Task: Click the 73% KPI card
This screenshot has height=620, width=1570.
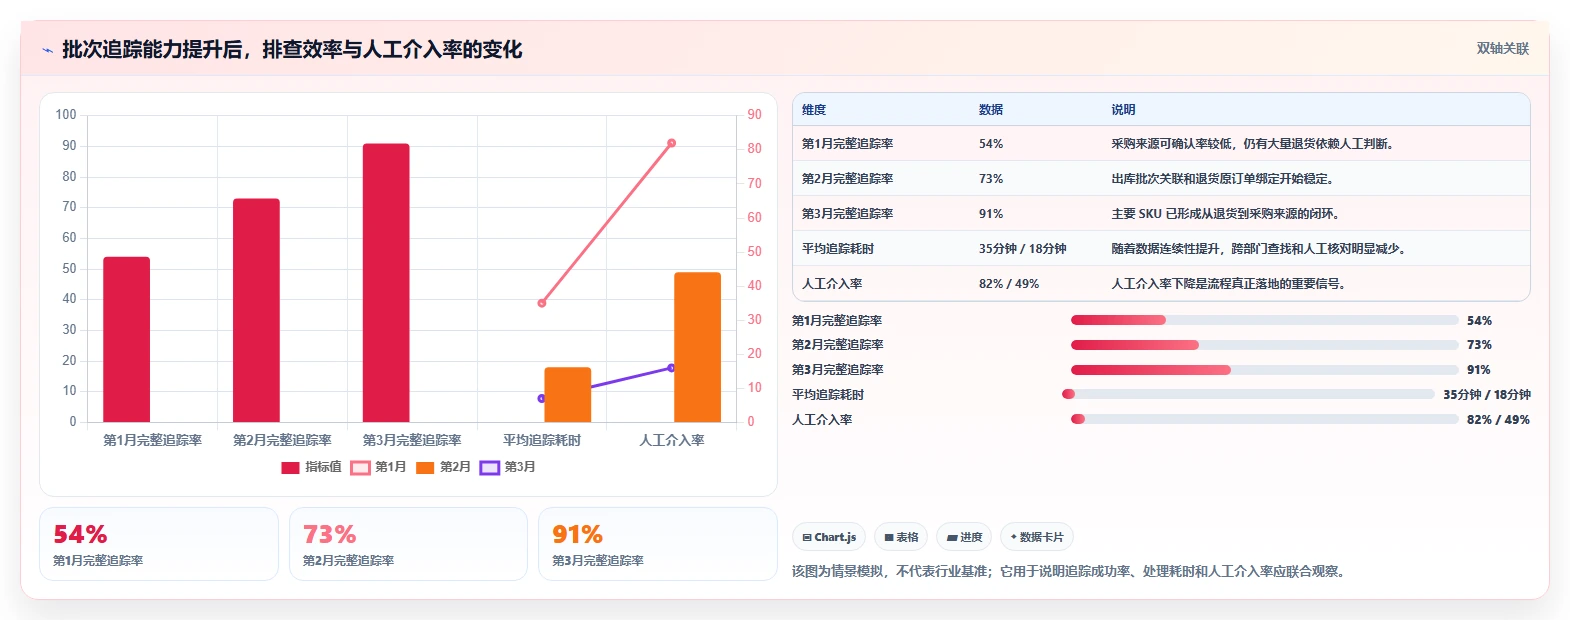Action: point(408,544)
